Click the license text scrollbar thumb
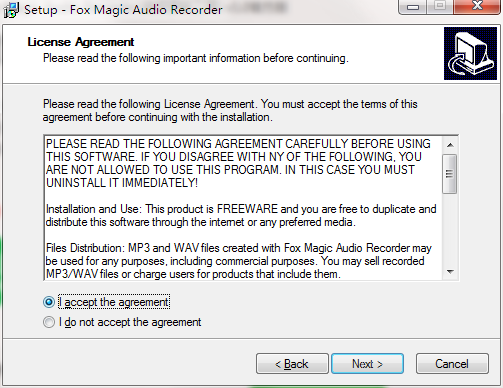Image resolution: width=503 pixels, height=388 pixels. [450, 174]
